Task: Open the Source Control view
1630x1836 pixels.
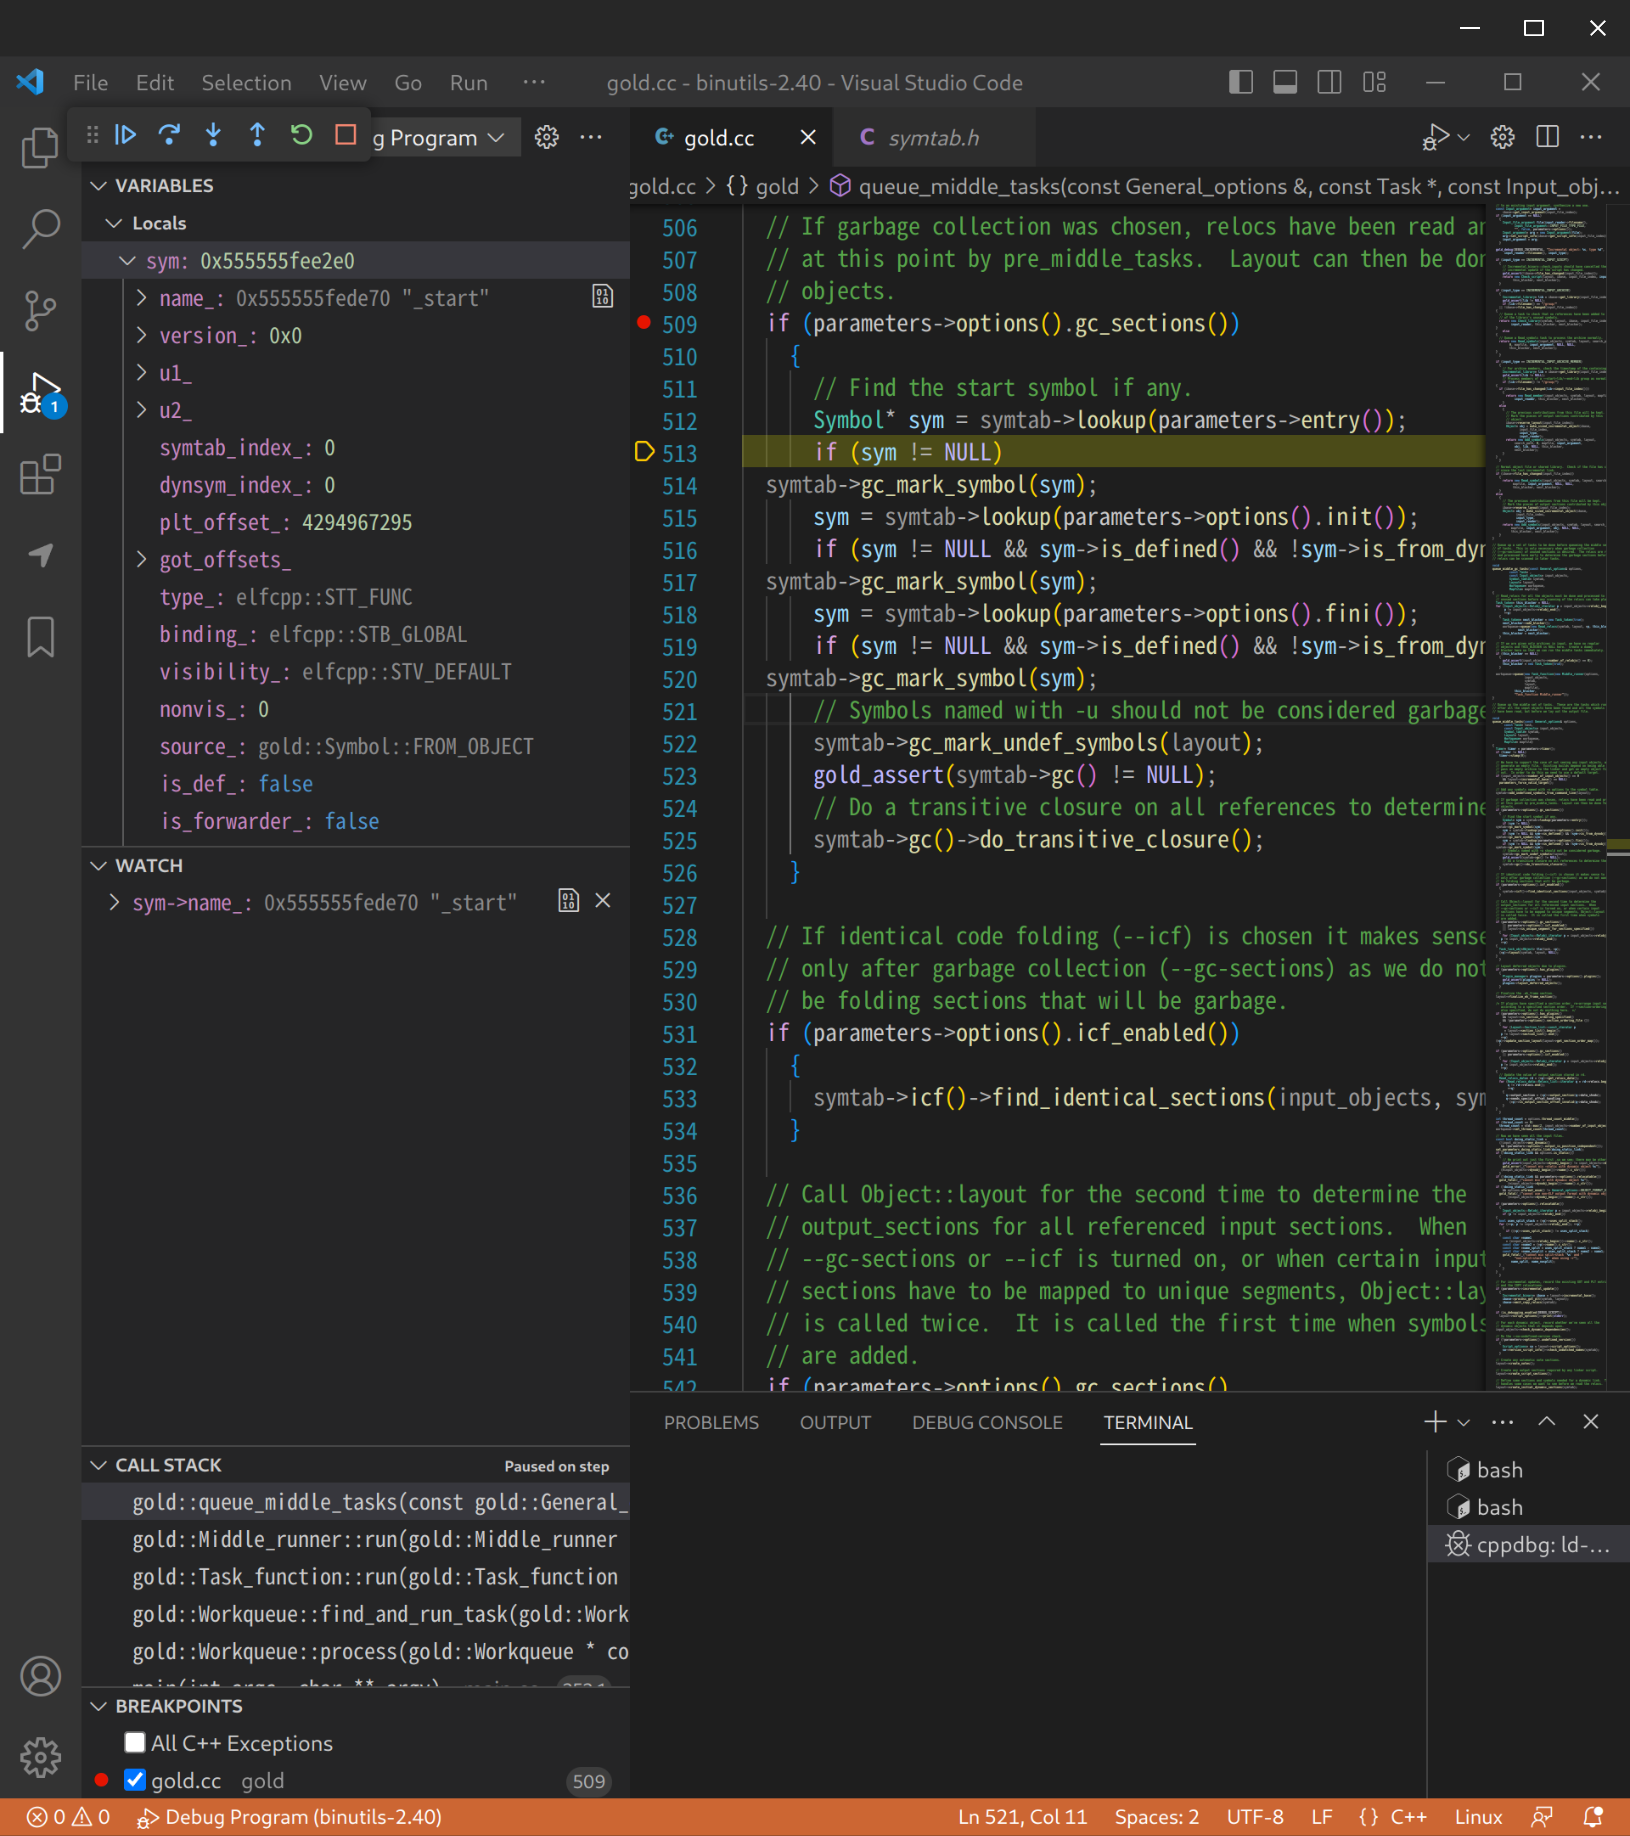Action: 40,311
